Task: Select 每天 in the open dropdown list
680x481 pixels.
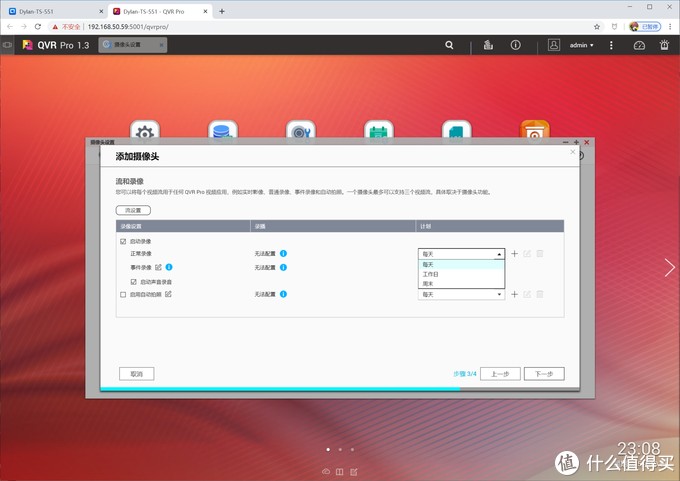Action: coord(461,265)
